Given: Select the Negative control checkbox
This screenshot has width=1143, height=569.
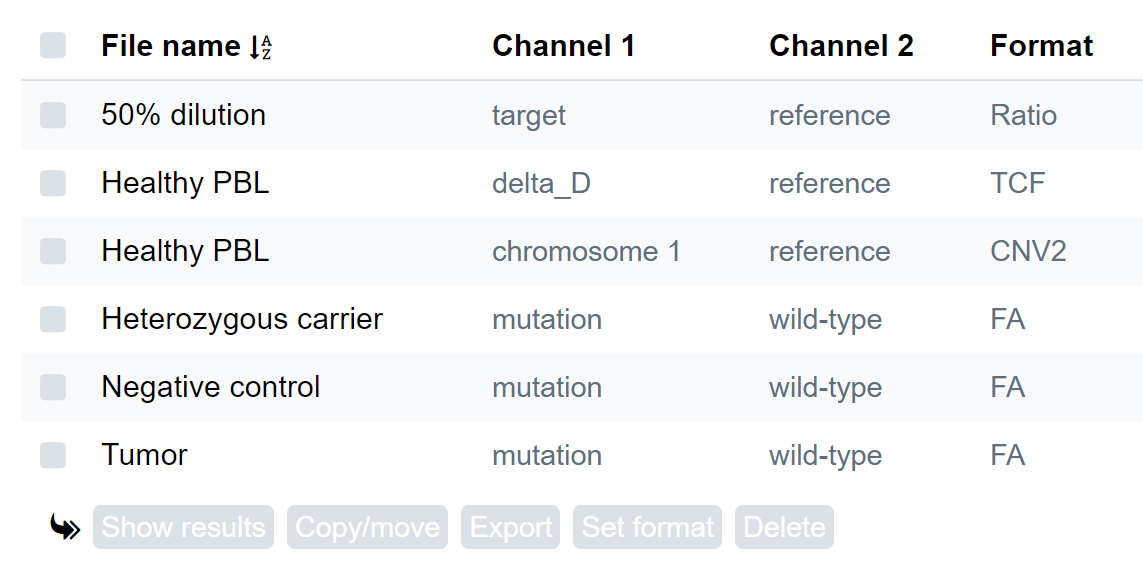Looking at the screenshot, I should point(53,387).
